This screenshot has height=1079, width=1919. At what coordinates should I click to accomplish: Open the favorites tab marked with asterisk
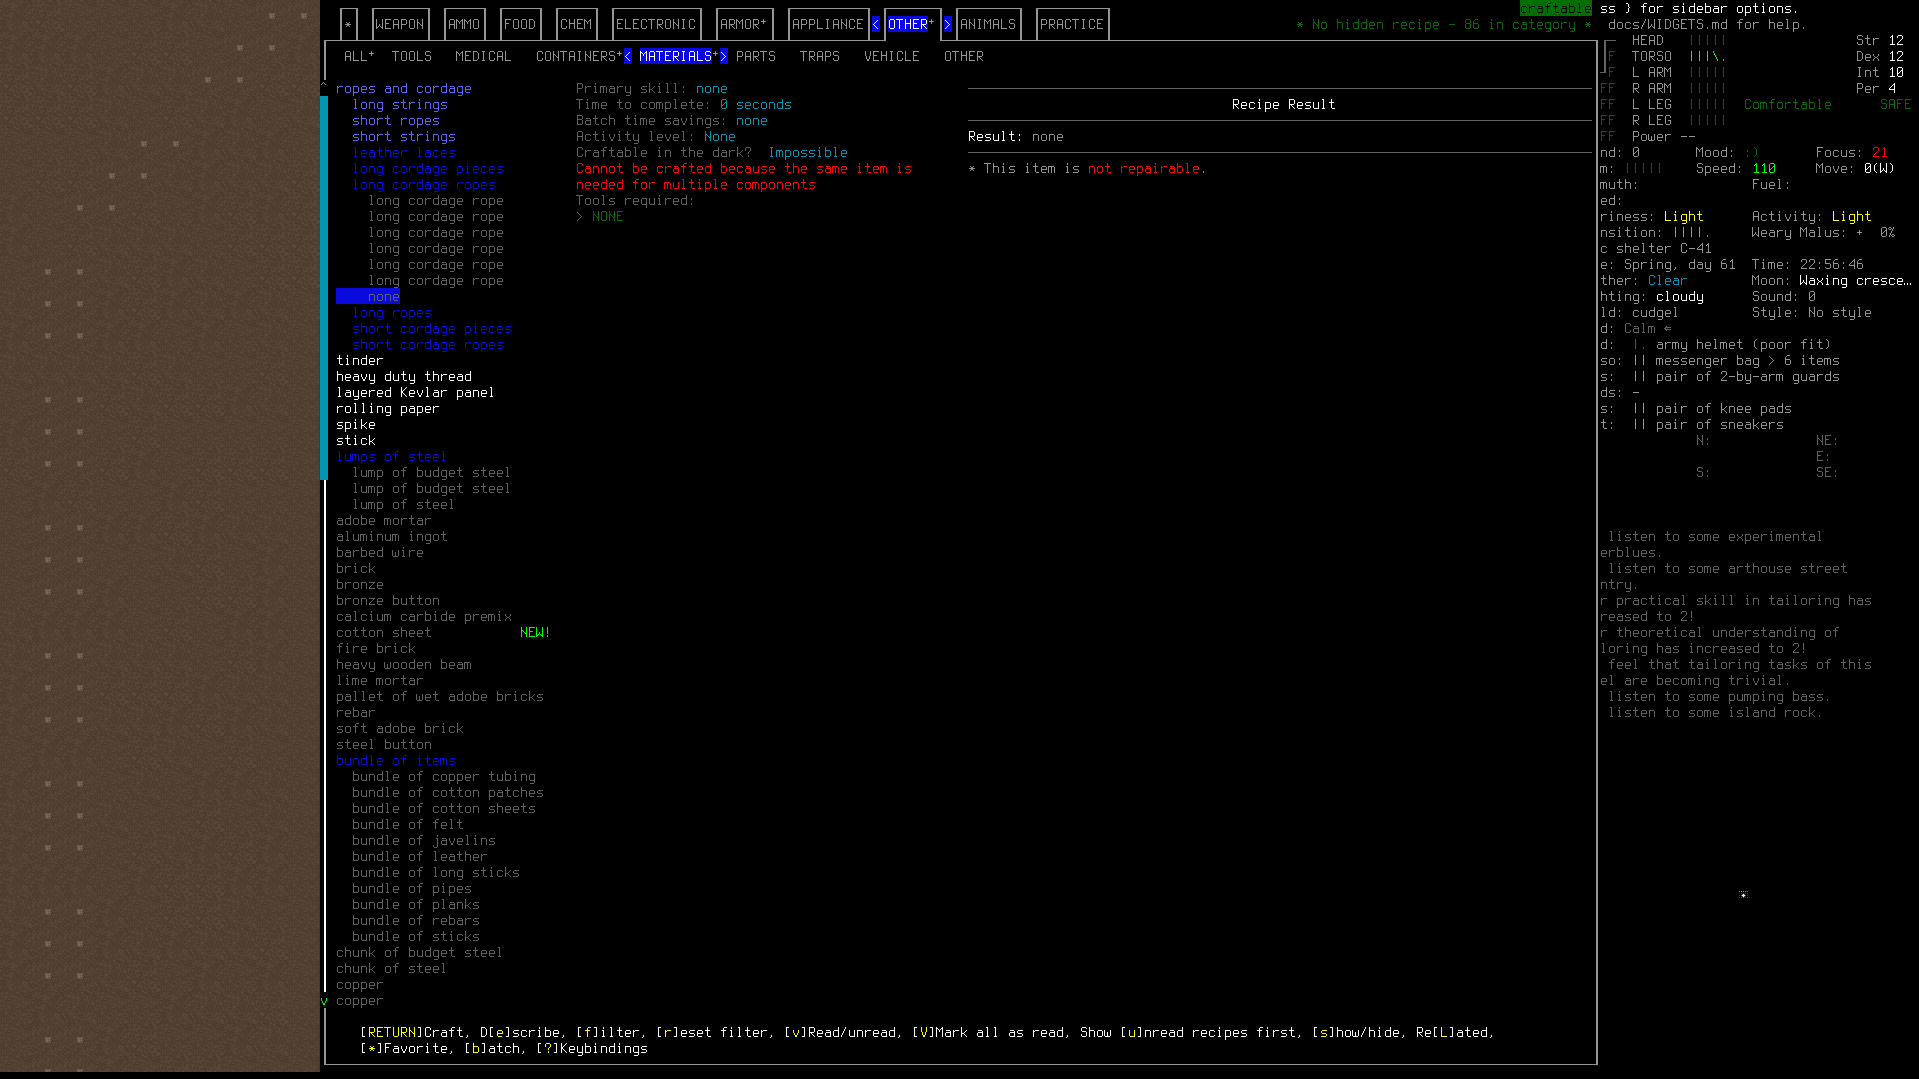[x=348, y=23]
